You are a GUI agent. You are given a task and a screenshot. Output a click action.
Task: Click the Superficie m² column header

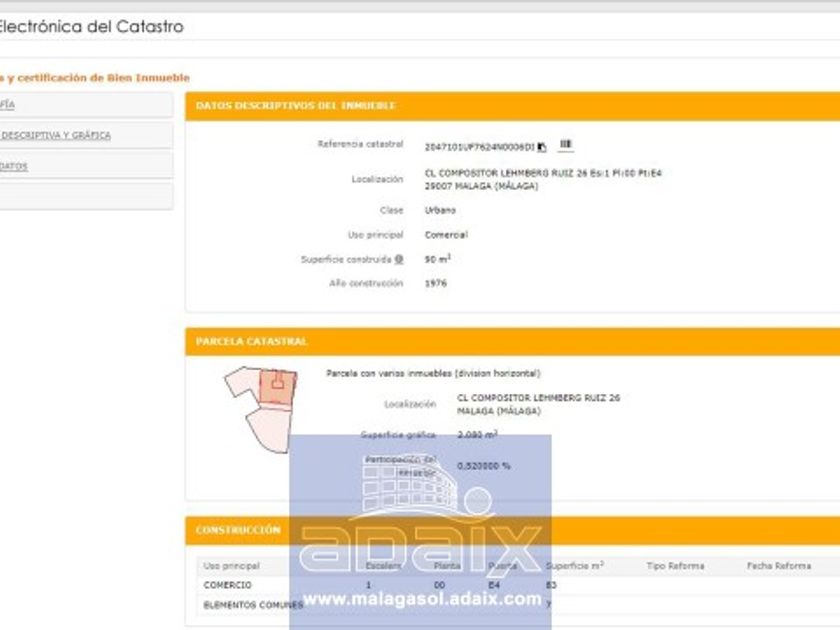click(x=575, y=566)
